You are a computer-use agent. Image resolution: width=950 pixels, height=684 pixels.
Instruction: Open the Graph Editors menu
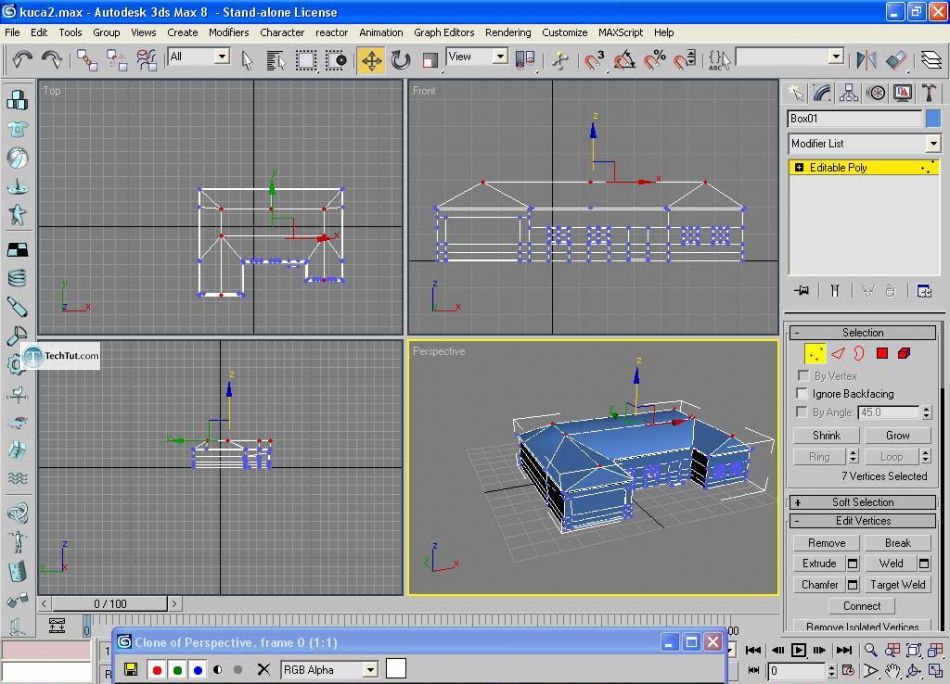443,32
